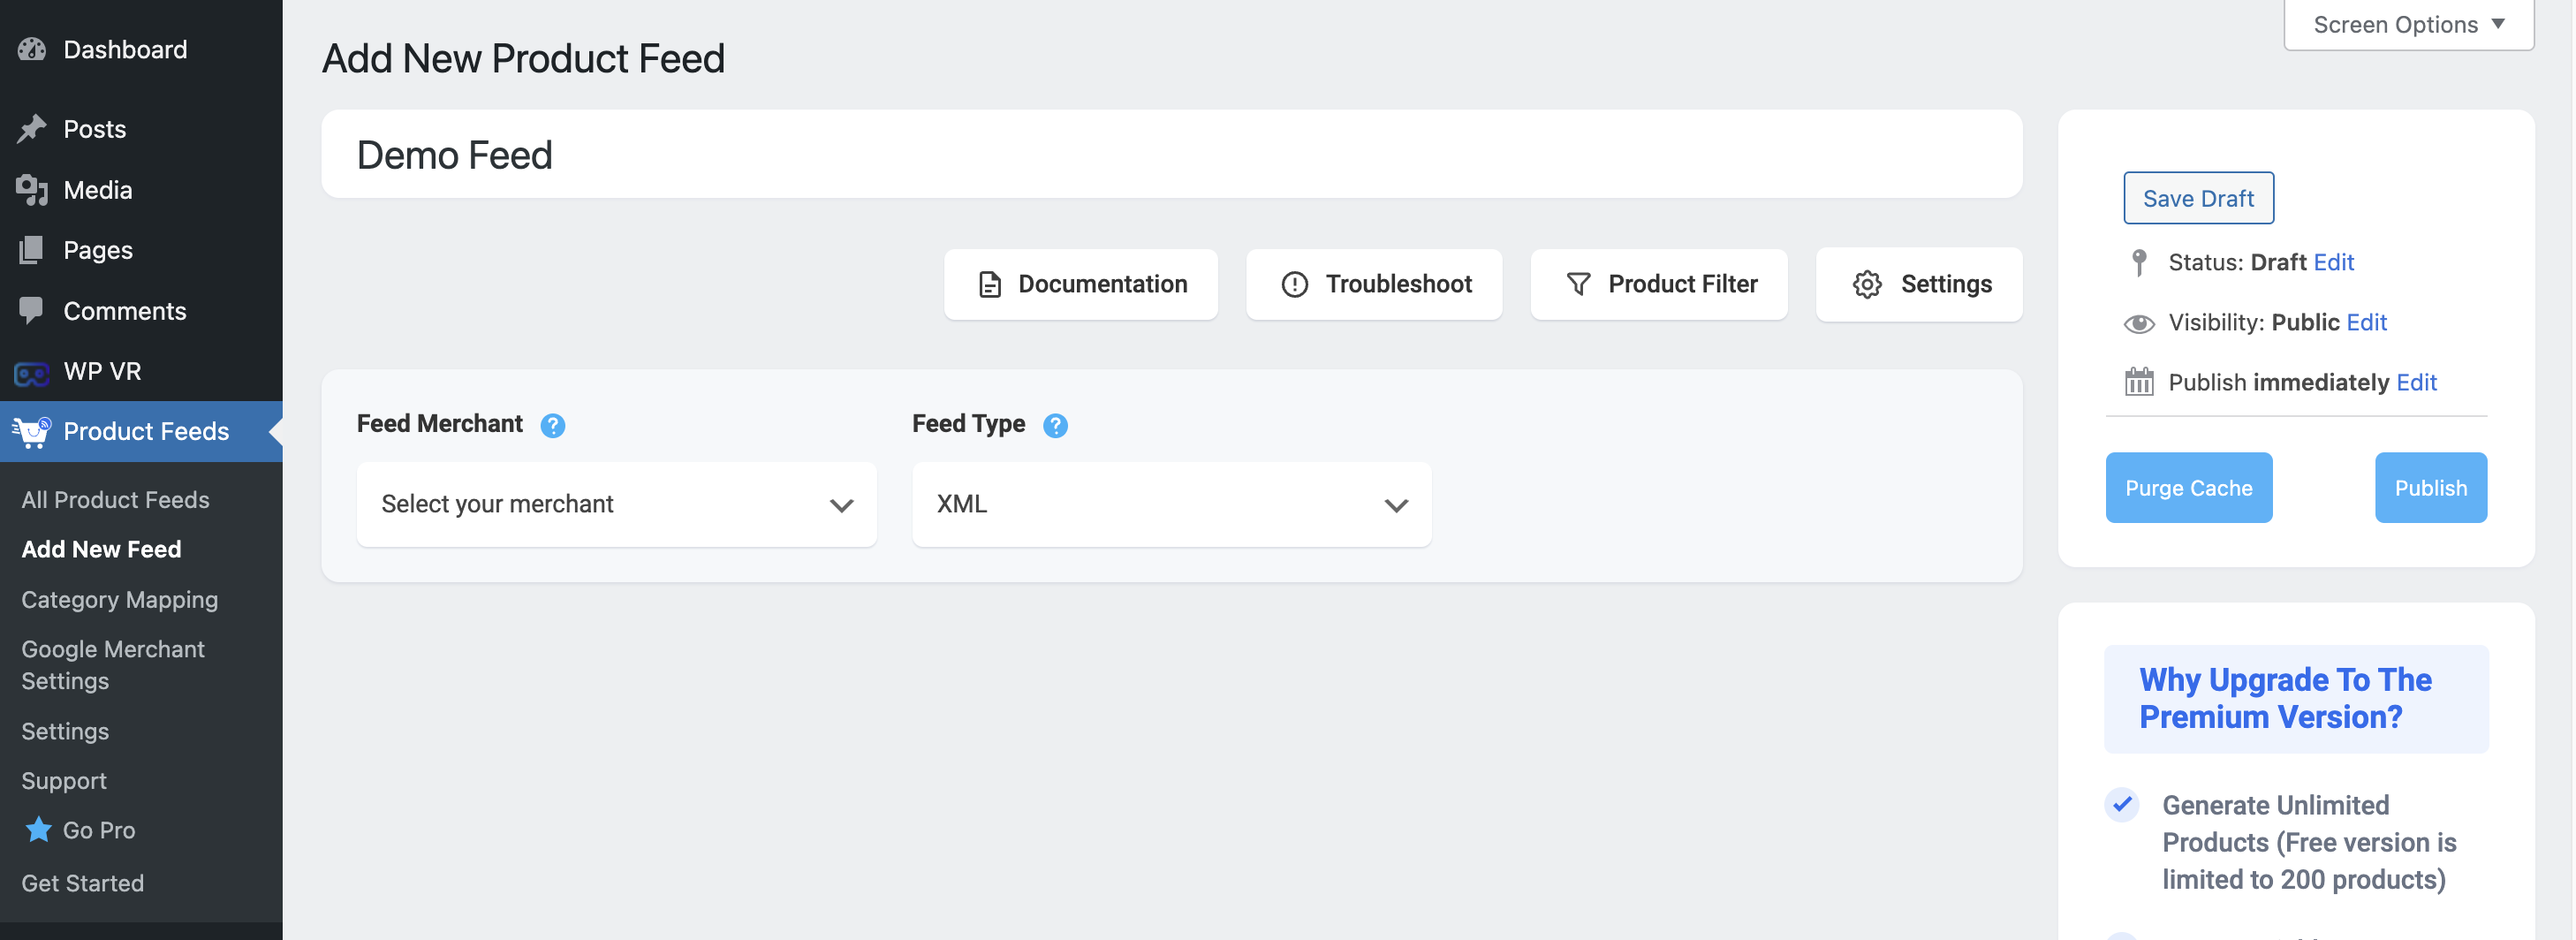Save the feed as draft
Image resolution: width=2576 pixels, height=940 pixels.
(x=2198, y=198)
